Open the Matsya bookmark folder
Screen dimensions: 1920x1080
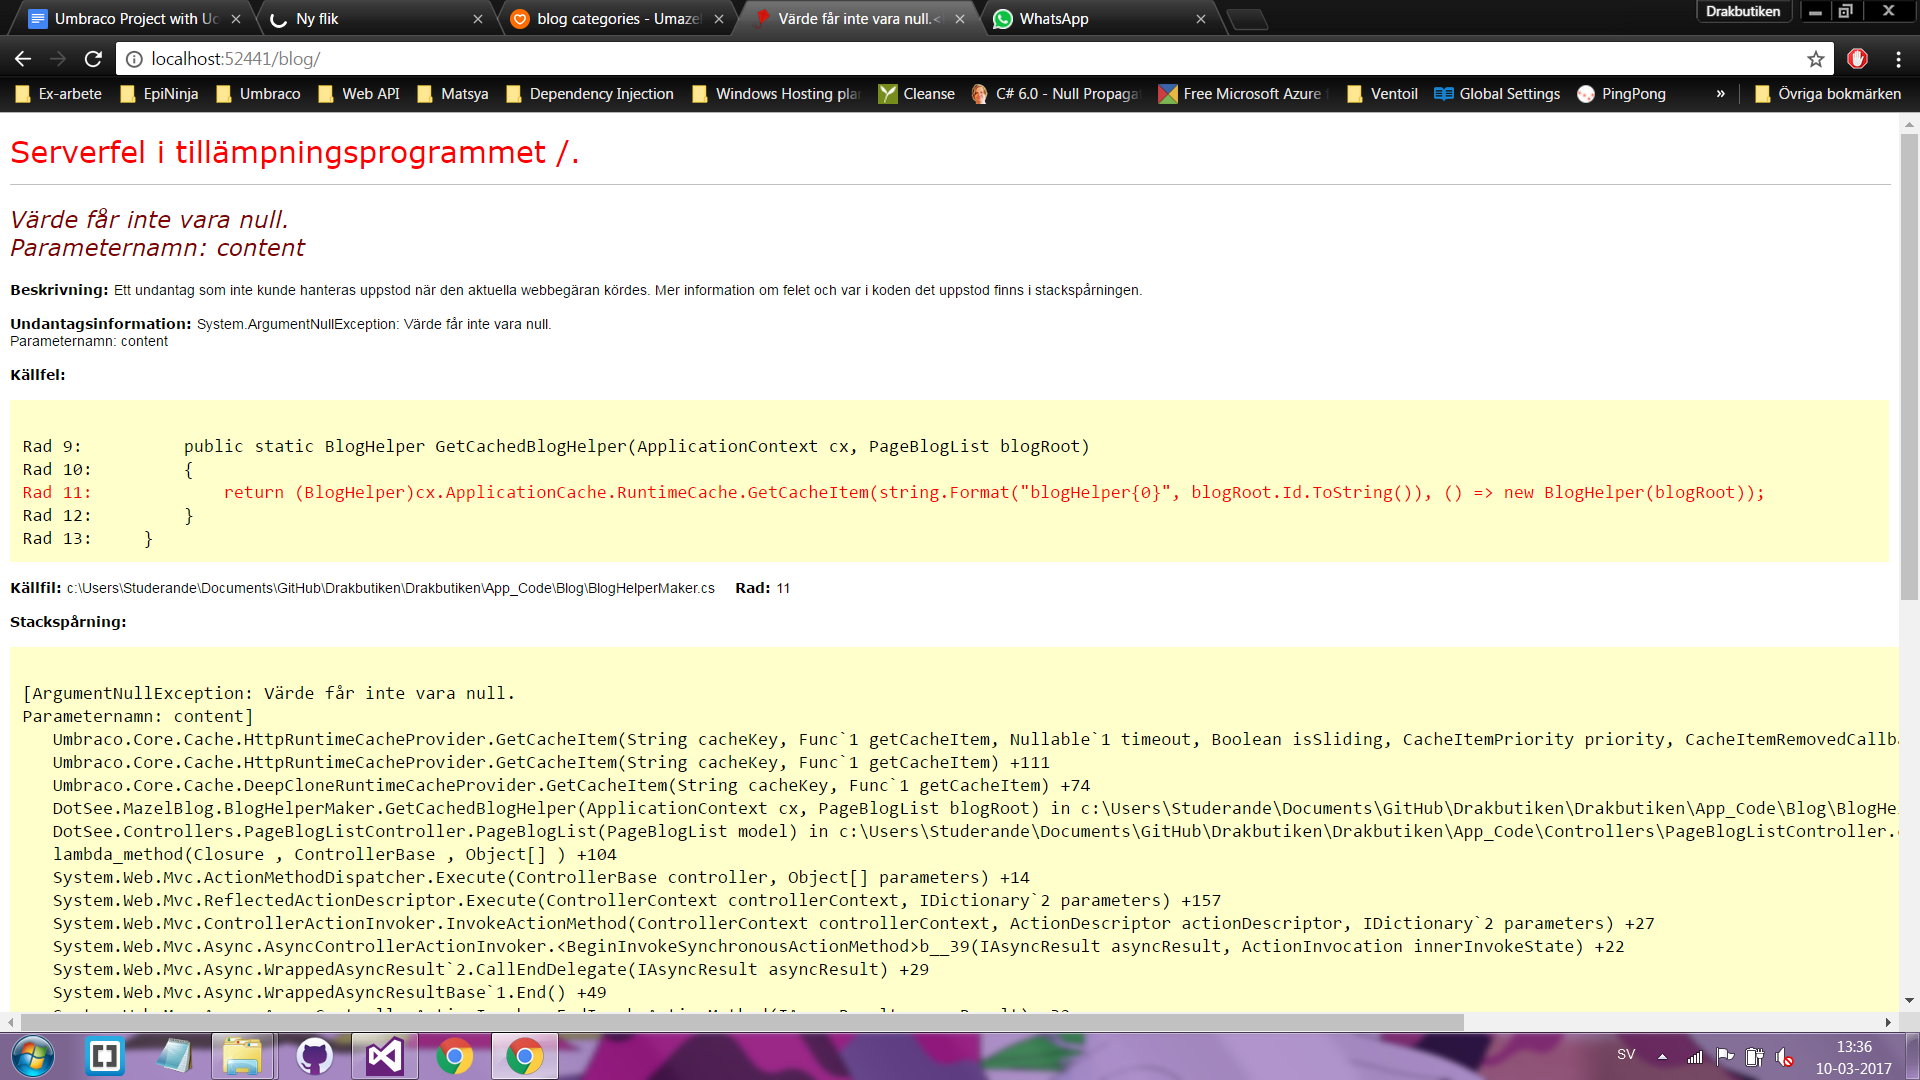tap(453, 94)
